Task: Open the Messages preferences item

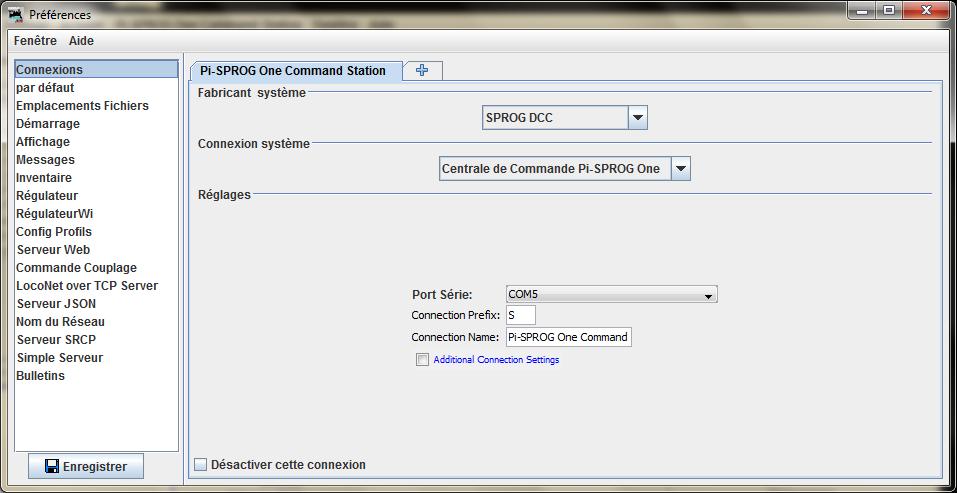Action: (x=96, y=160)
